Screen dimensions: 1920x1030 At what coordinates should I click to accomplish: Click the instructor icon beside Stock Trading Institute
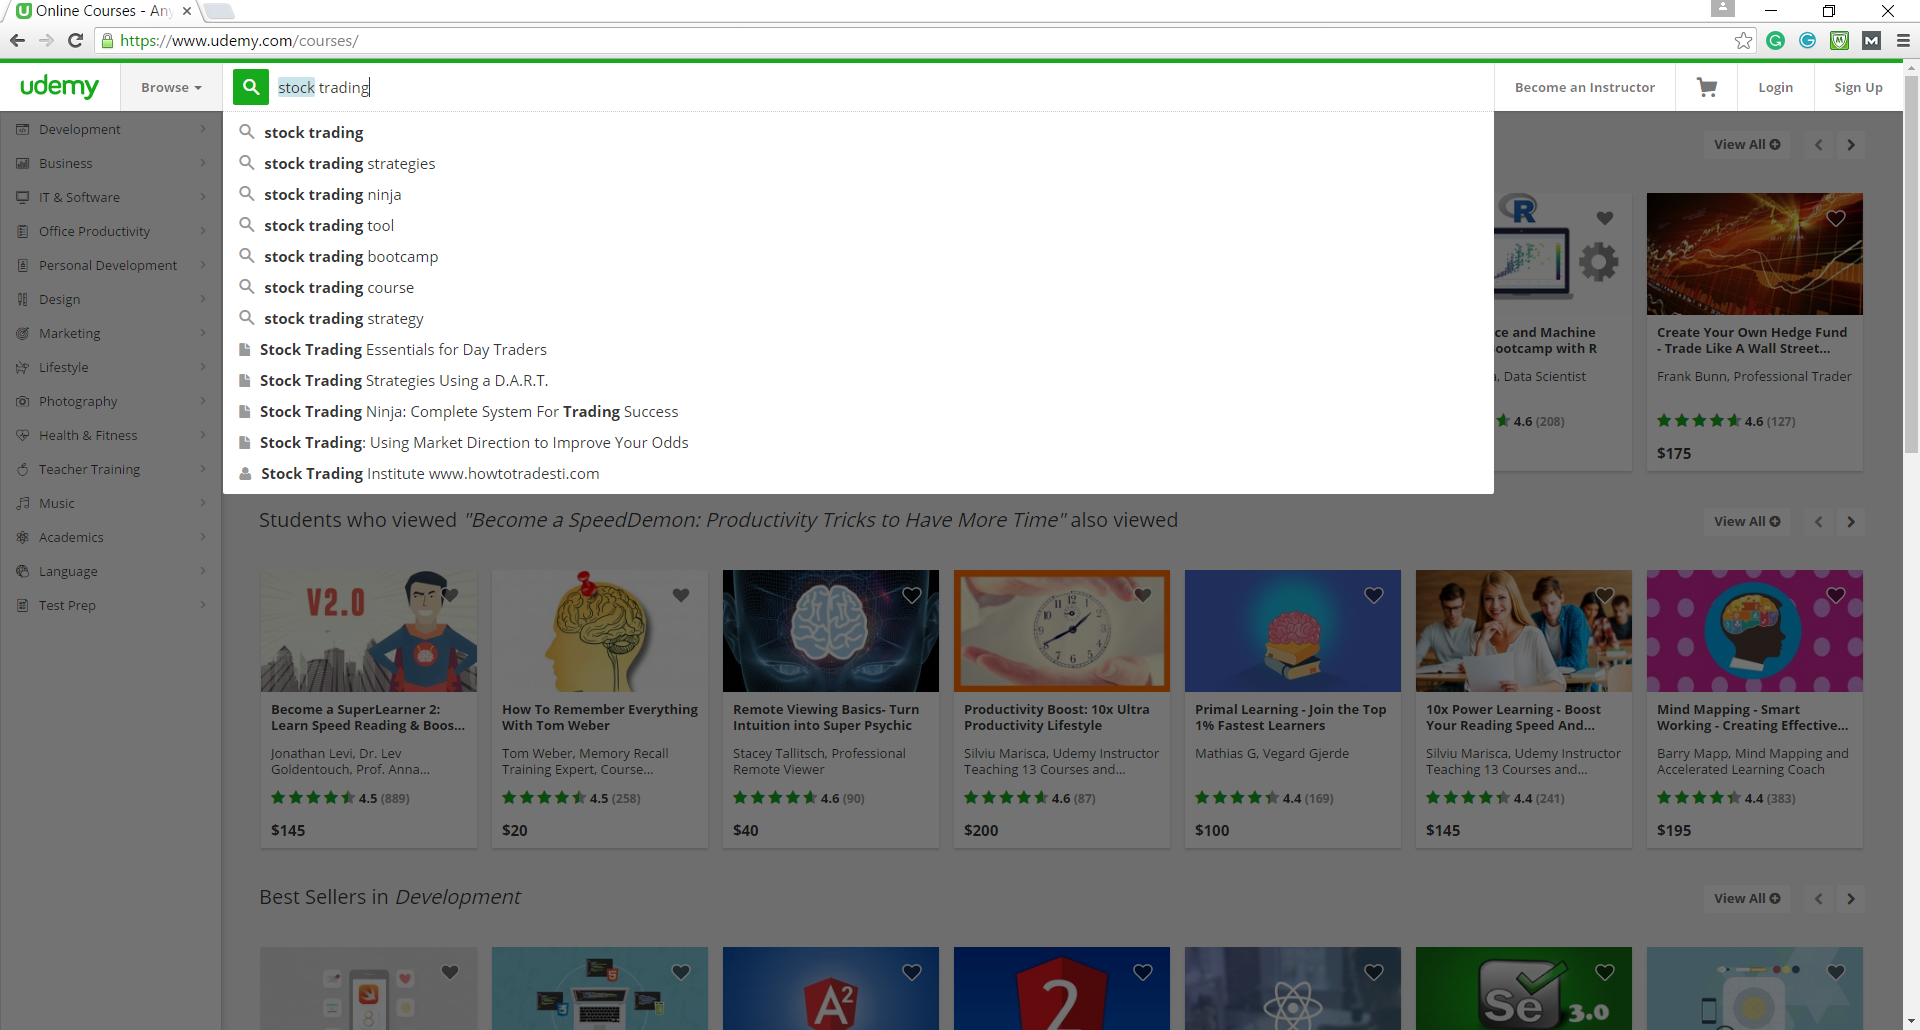245,473
